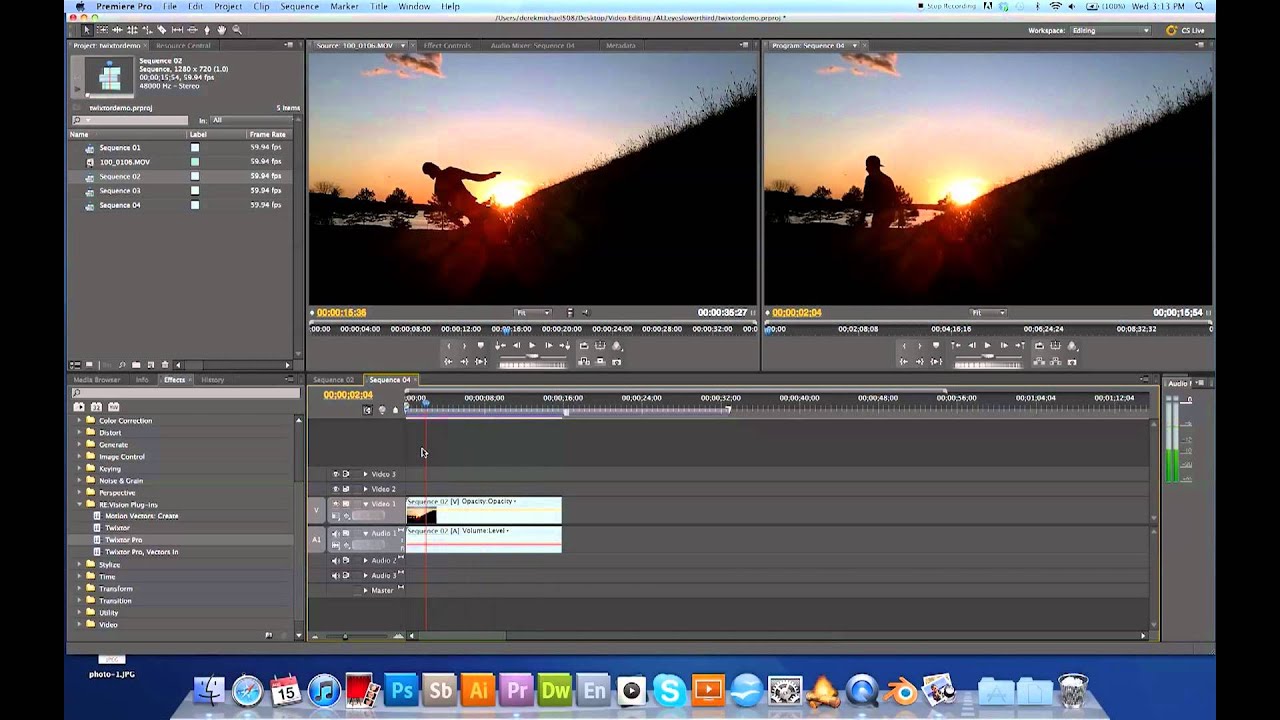The width and height of the screenshot is (1280, 720).
Task: Click the Accelerated Effects filter icon in Effects panel
Action: point(79,407)
